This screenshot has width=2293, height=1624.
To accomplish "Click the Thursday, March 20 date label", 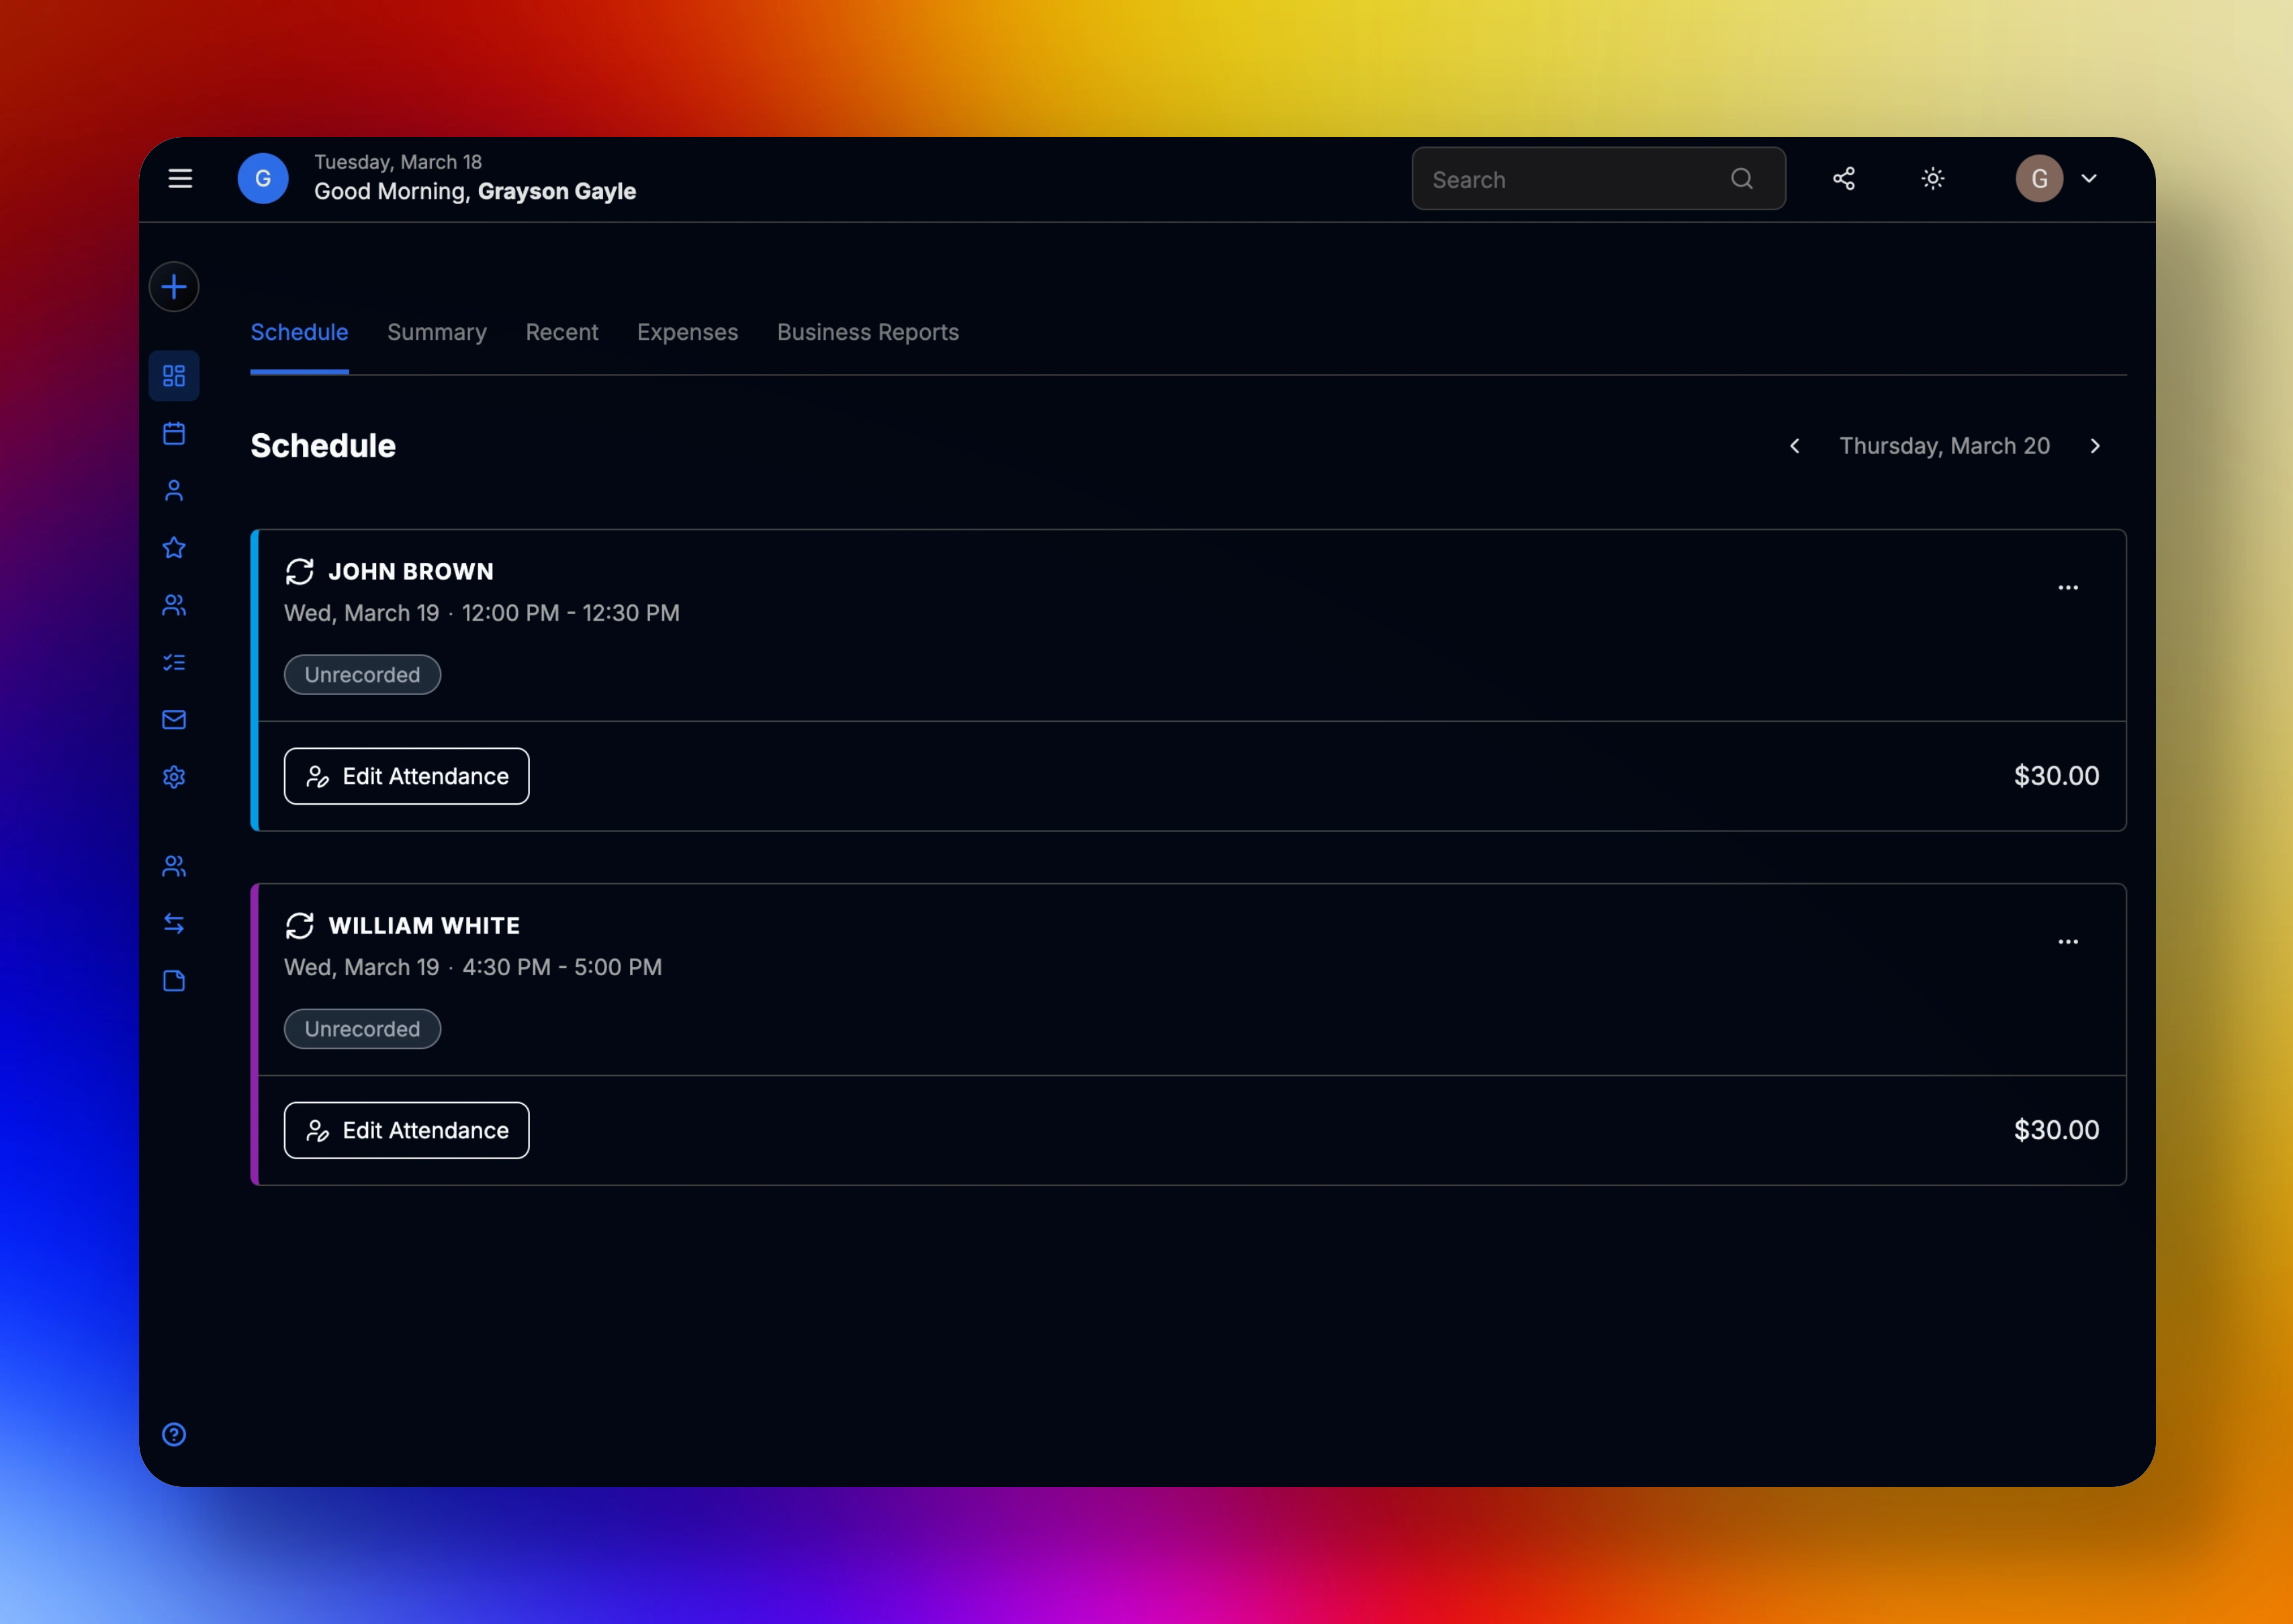I will 1945,446.
